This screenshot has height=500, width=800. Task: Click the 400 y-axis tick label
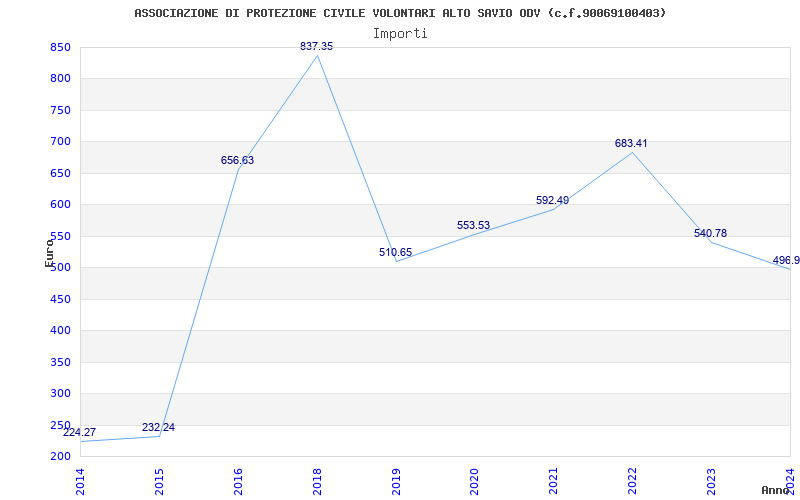tap(60, 331)
